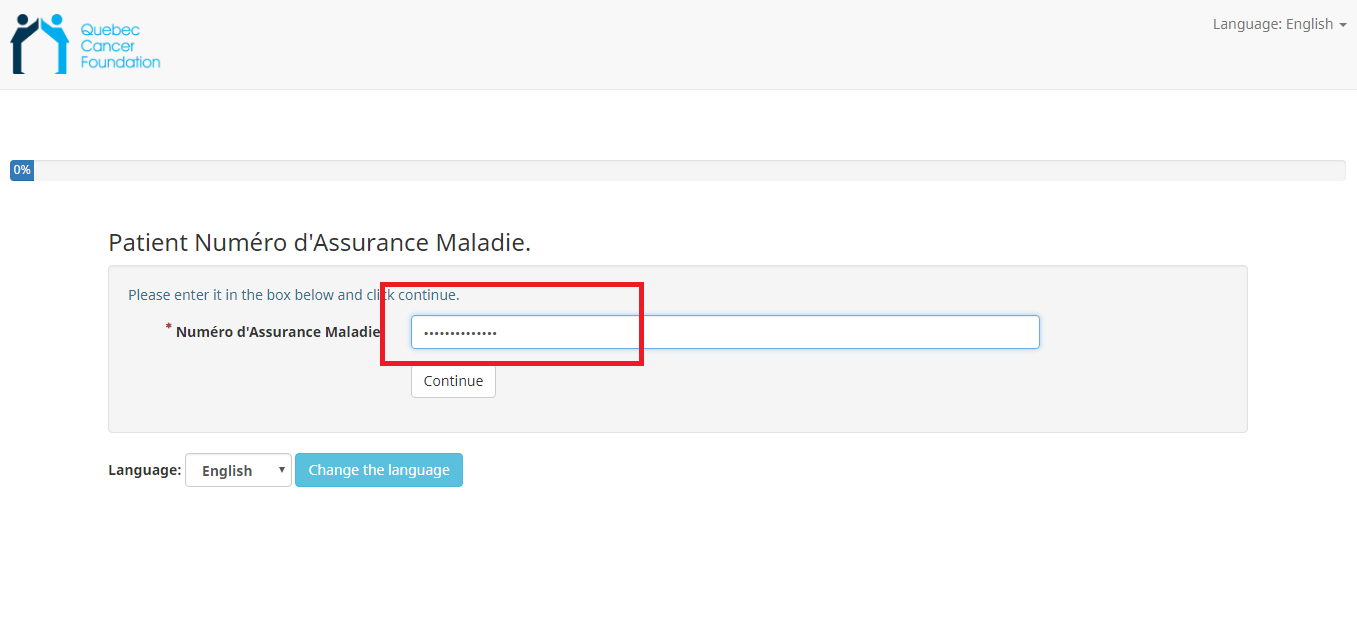
Task: Click the small arrow on the English select
Action: (x=282, y=470)
